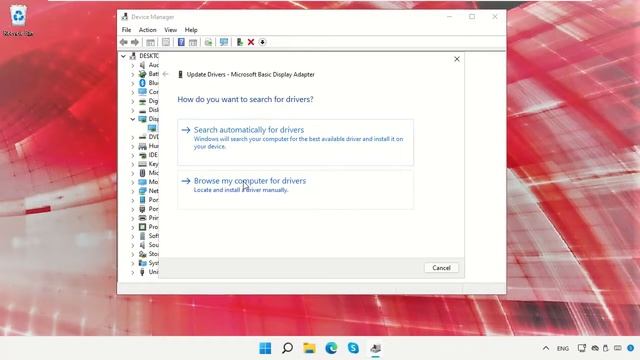Click the Scan for hardware changes monitor icon
The image size is (640, 360).
(224, 42)
